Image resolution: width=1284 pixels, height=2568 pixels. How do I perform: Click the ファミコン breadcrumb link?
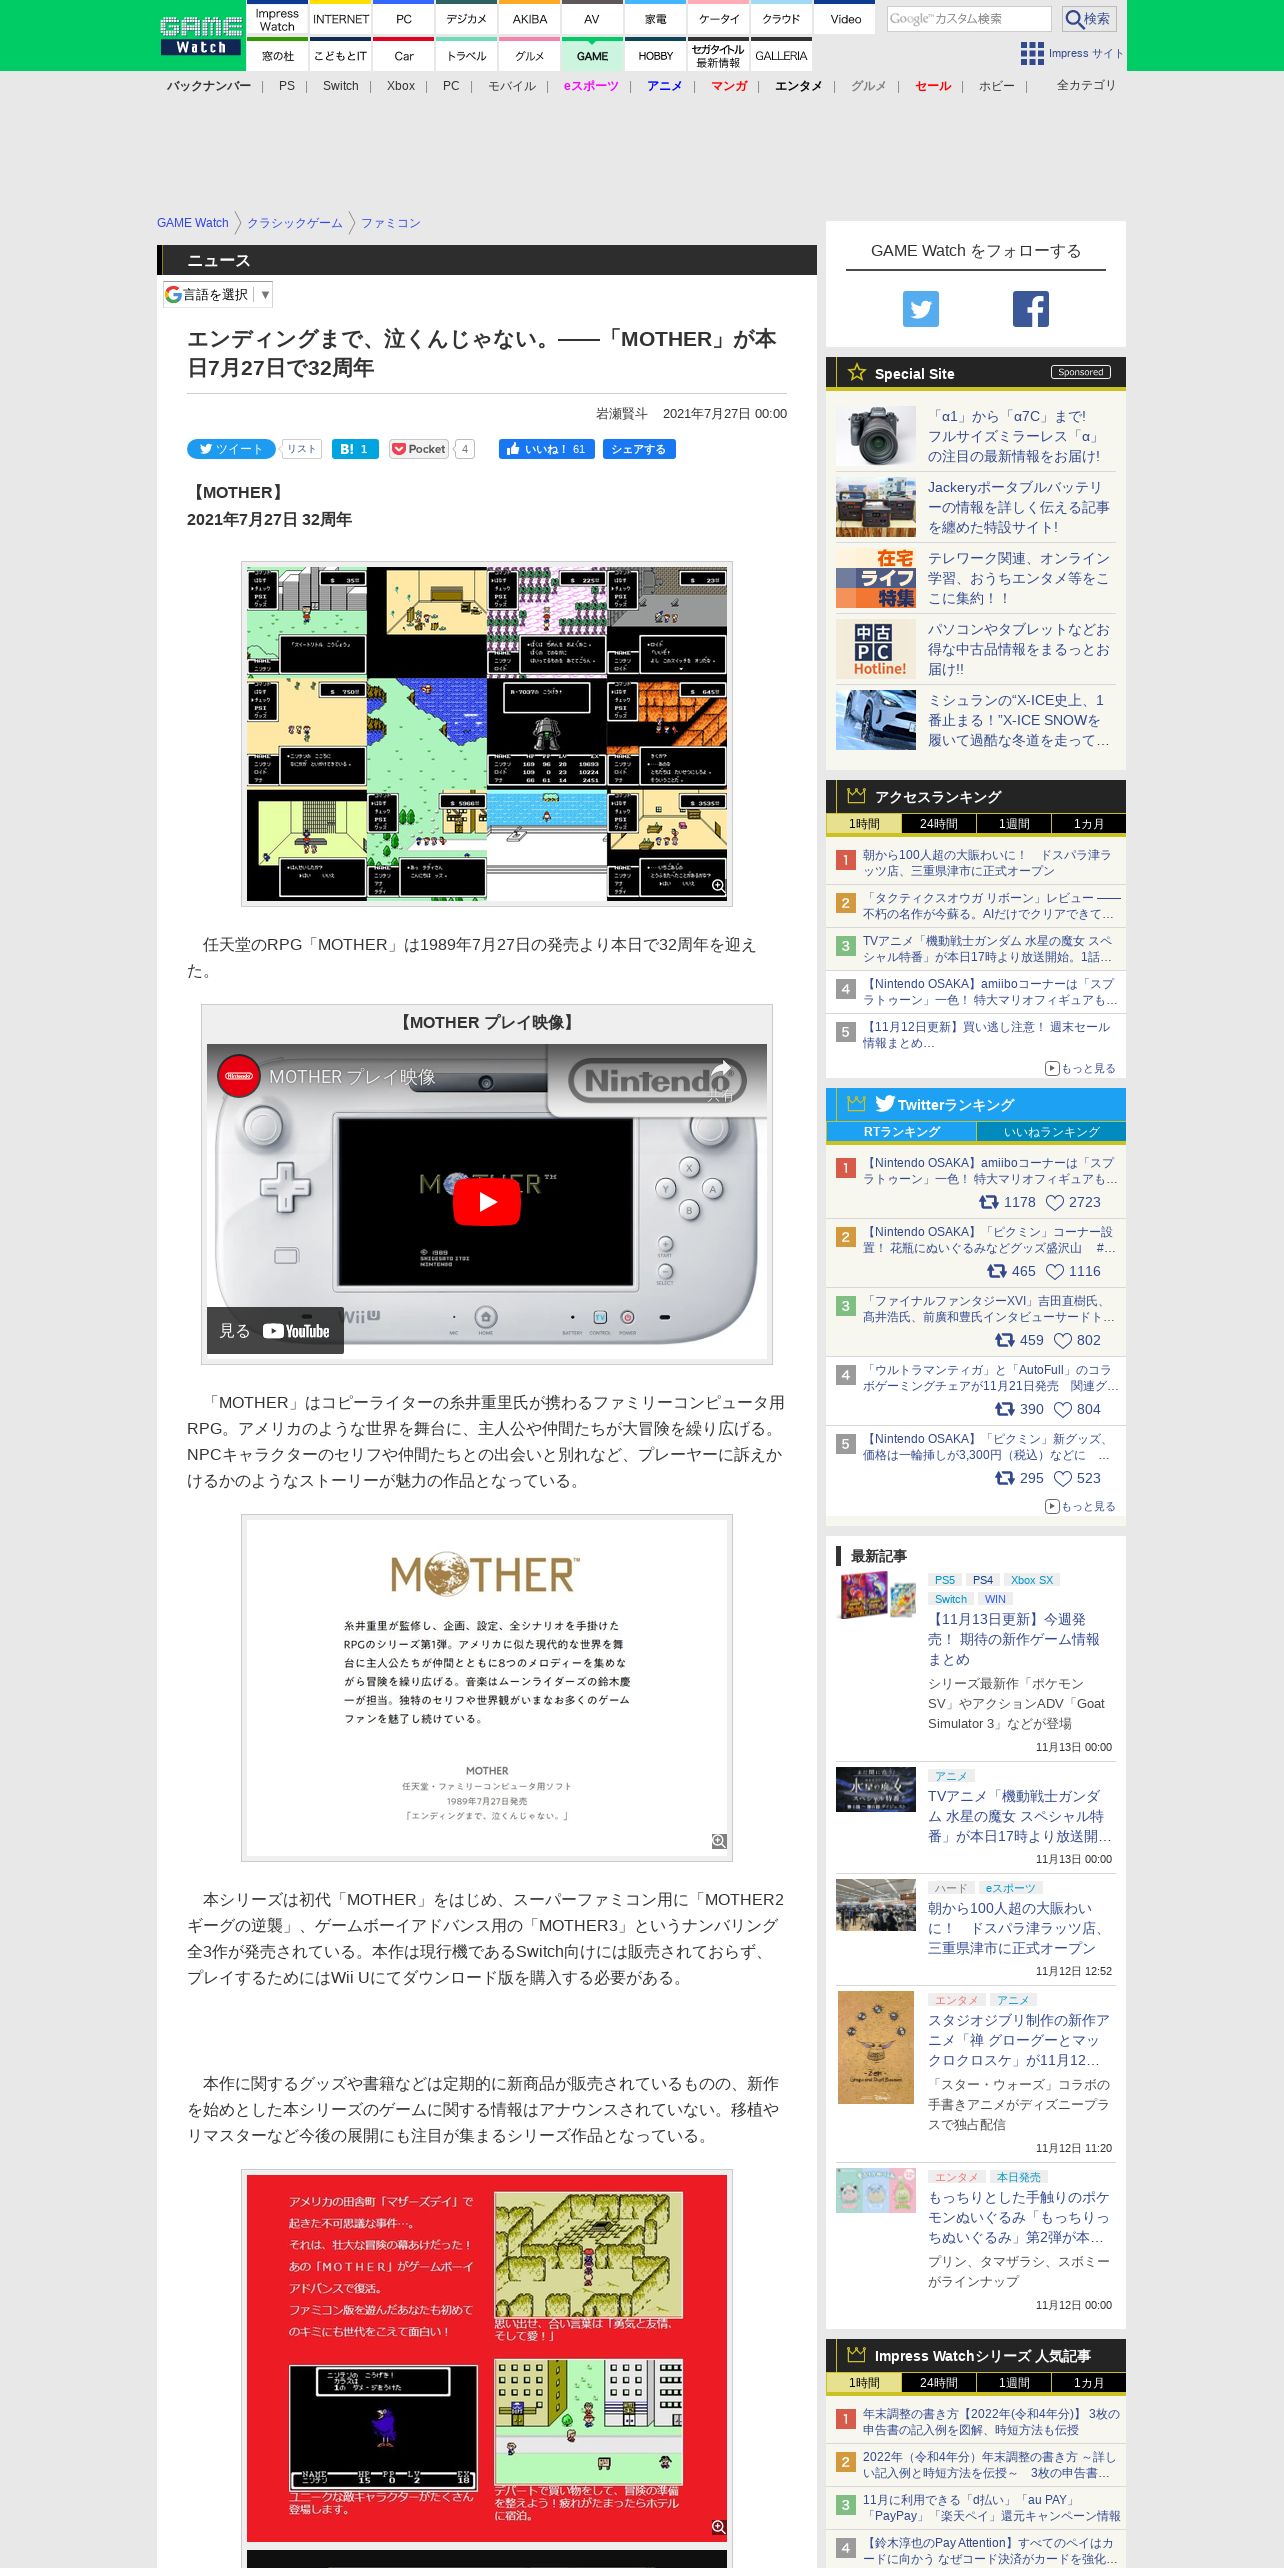click(390, 223)
